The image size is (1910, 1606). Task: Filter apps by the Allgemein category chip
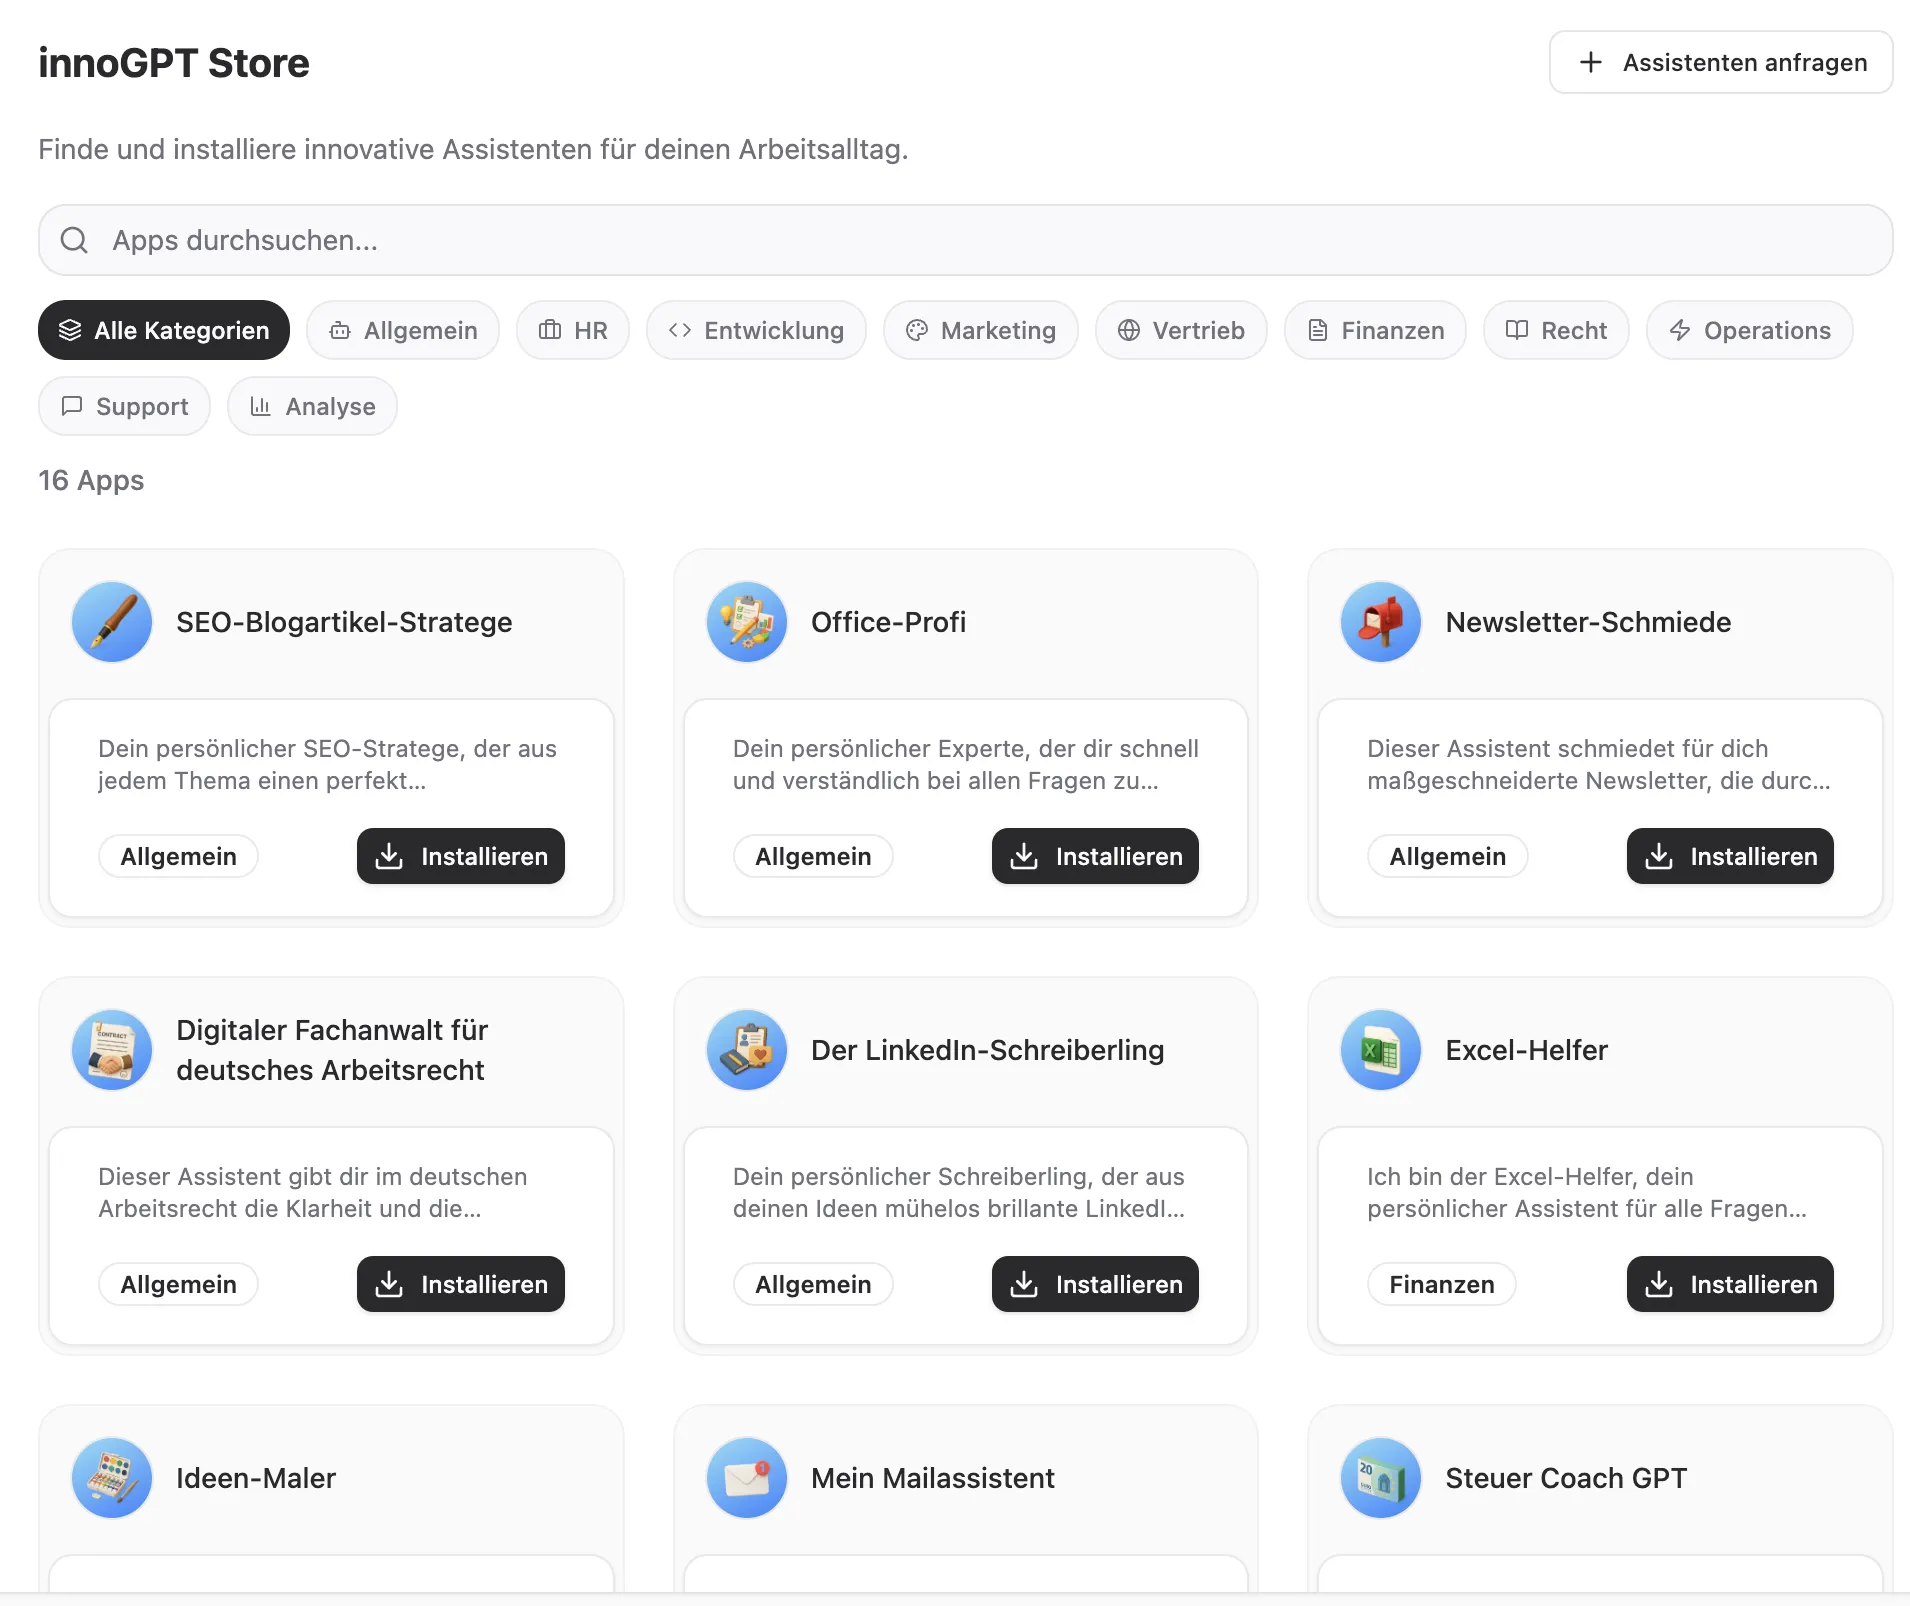pyautogui.click(x=403, y=330)
